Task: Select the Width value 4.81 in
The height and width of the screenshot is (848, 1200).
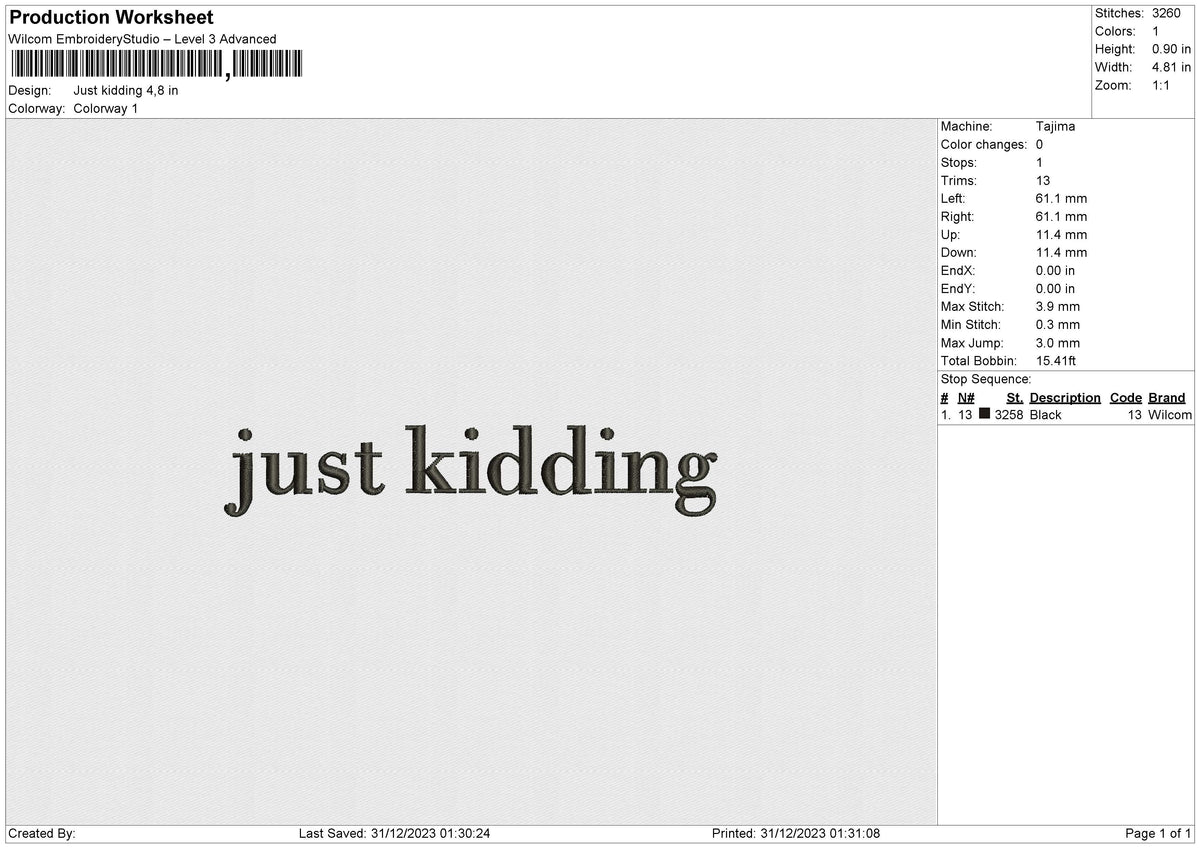Action: click(x=1171, y=67)
